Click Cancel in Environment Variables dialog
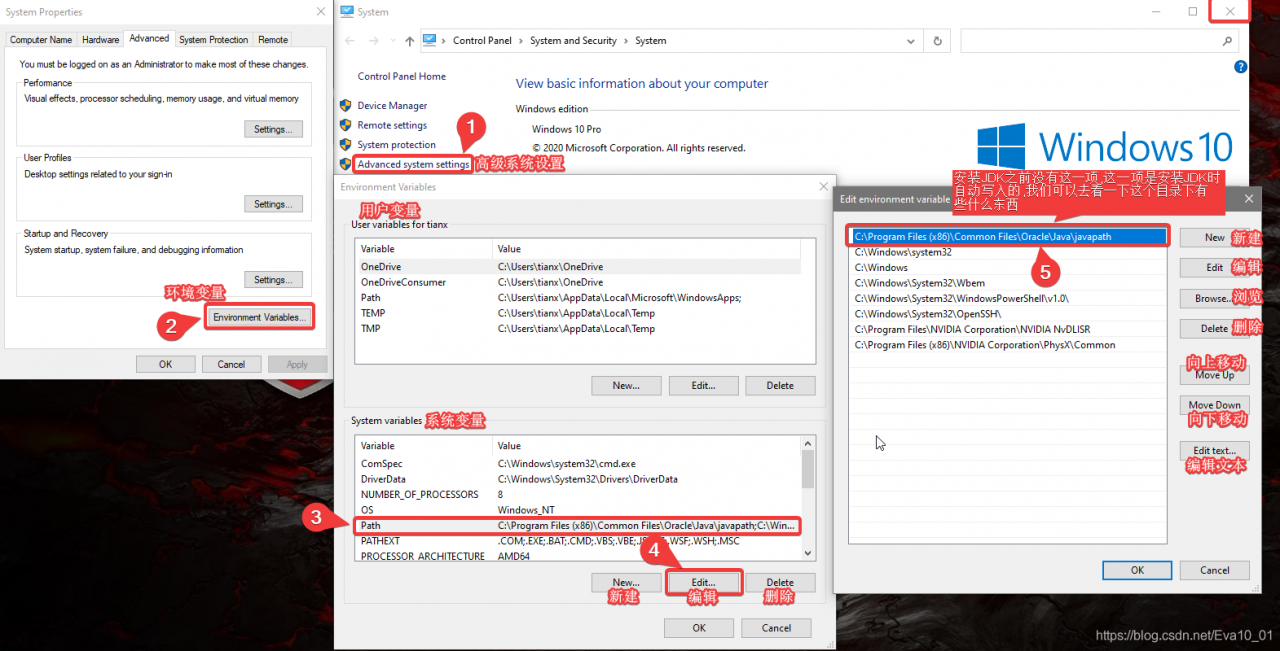The height and width of the screenshot is (651, 1280). 776,628
